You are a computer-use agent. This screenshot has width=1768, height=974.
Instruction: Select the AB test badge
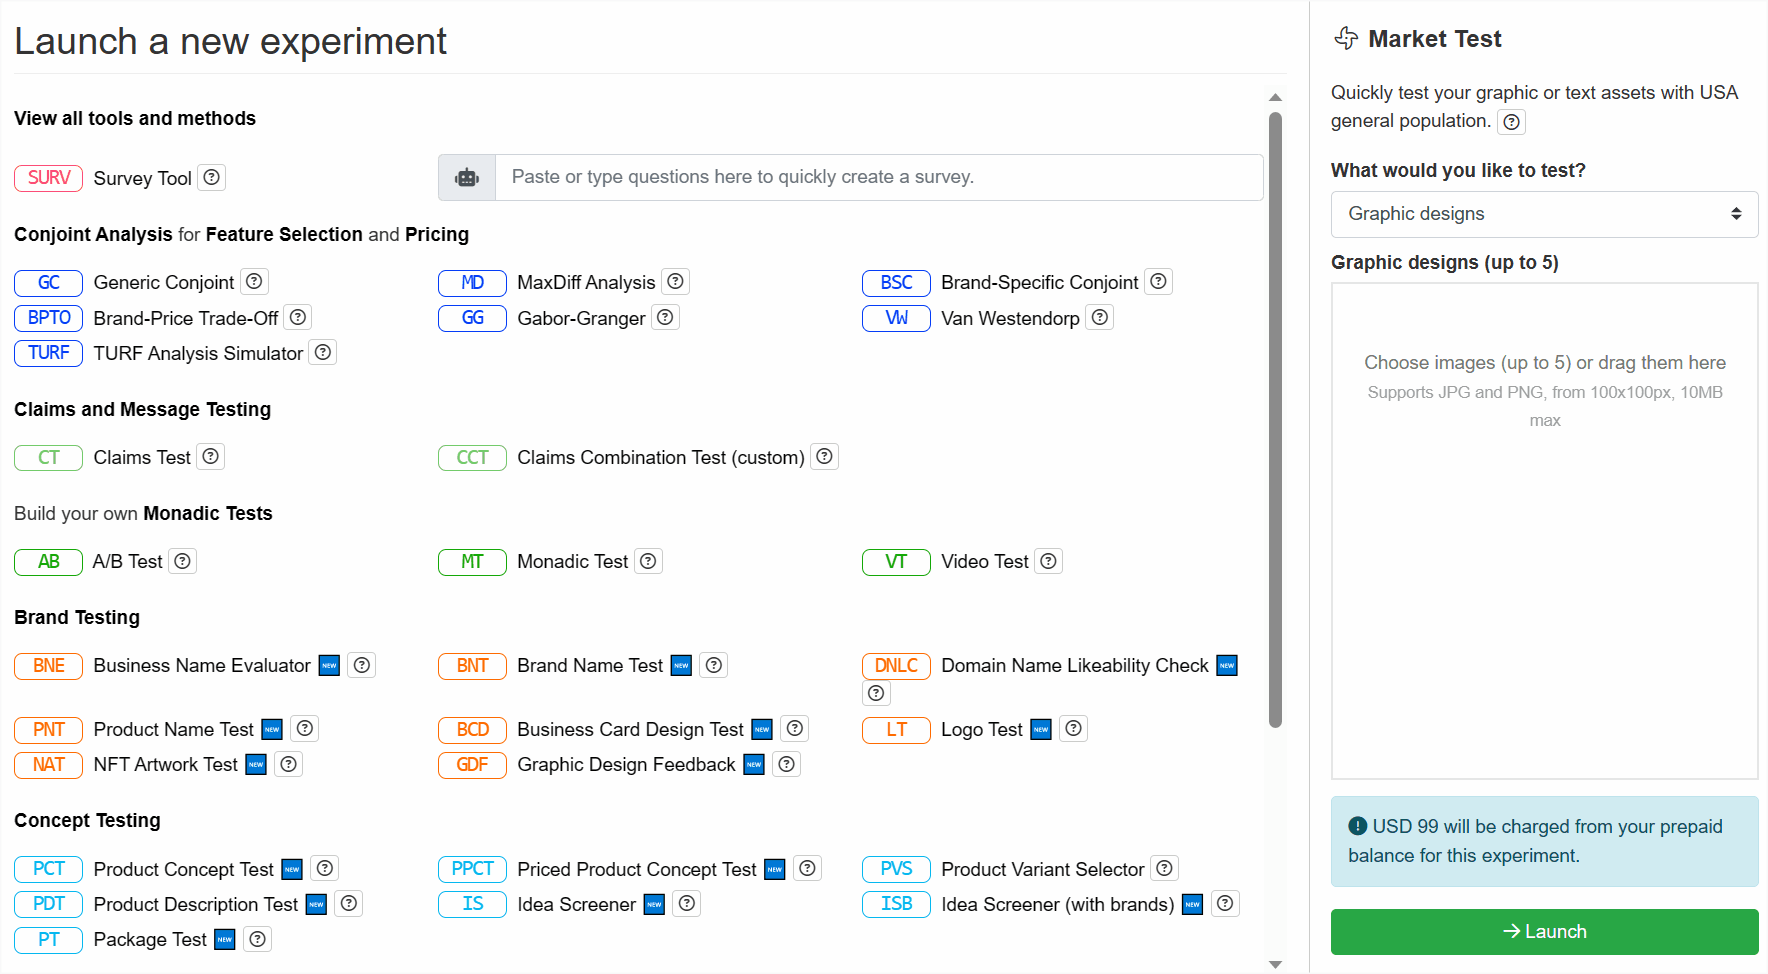48,561
